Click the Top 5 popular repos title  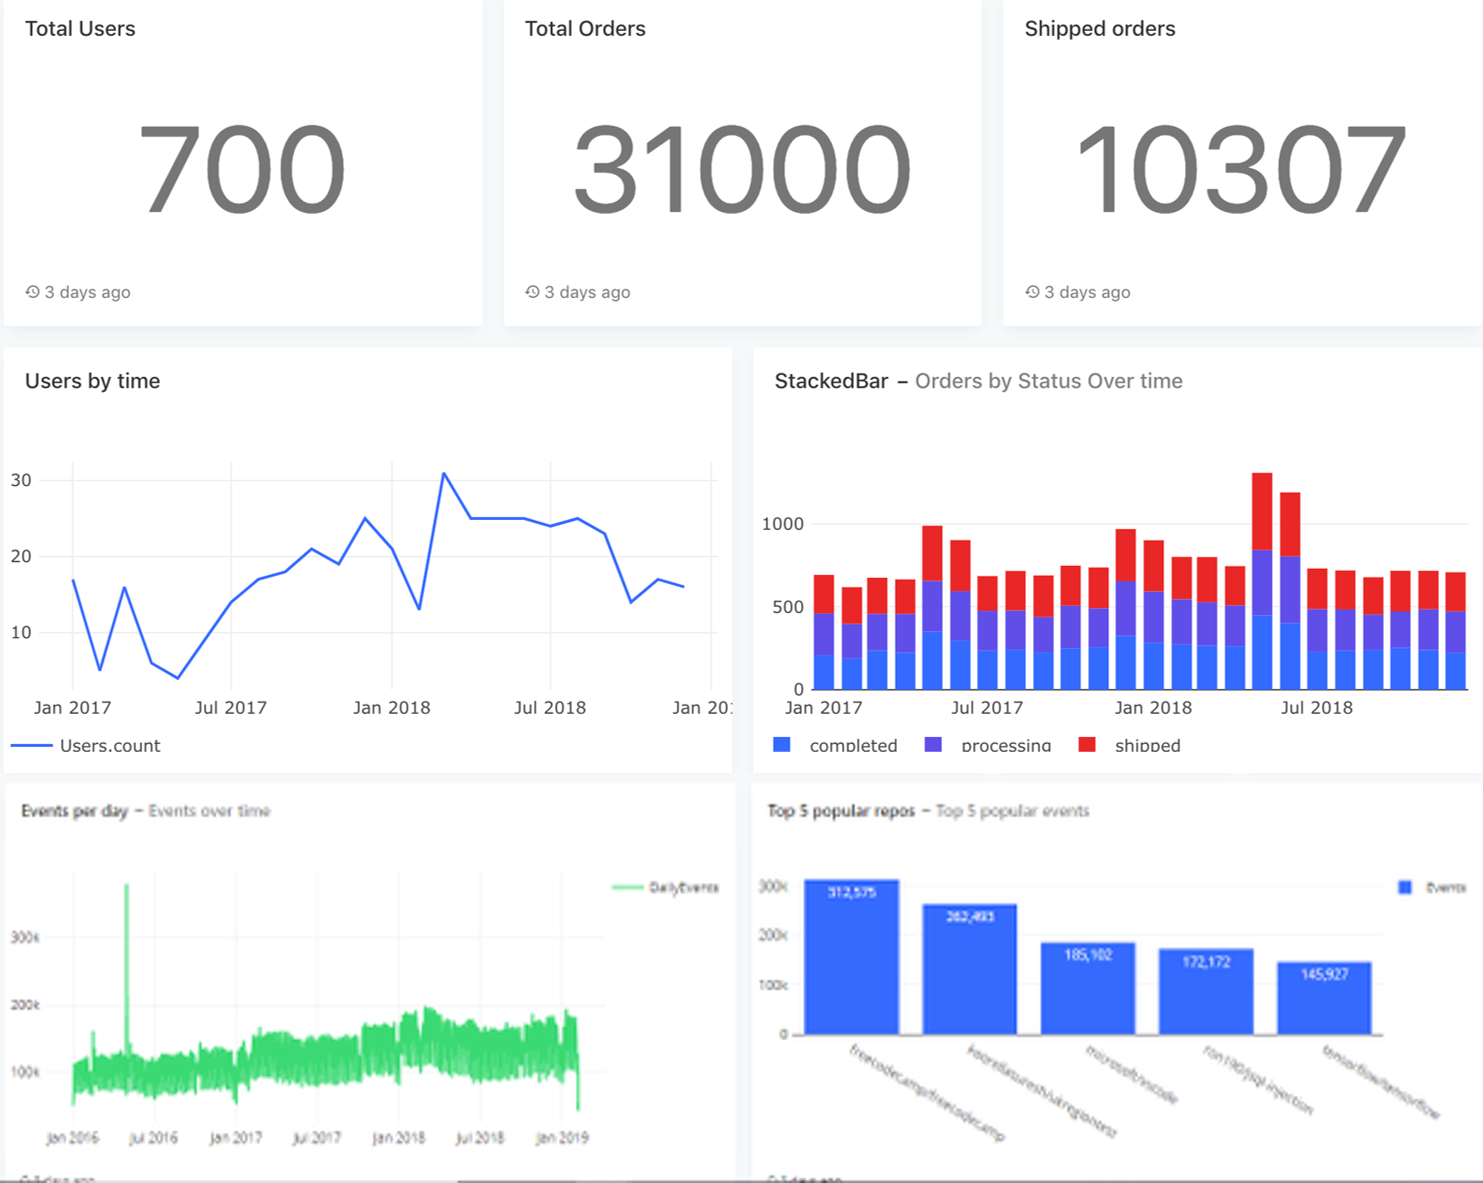841,811
